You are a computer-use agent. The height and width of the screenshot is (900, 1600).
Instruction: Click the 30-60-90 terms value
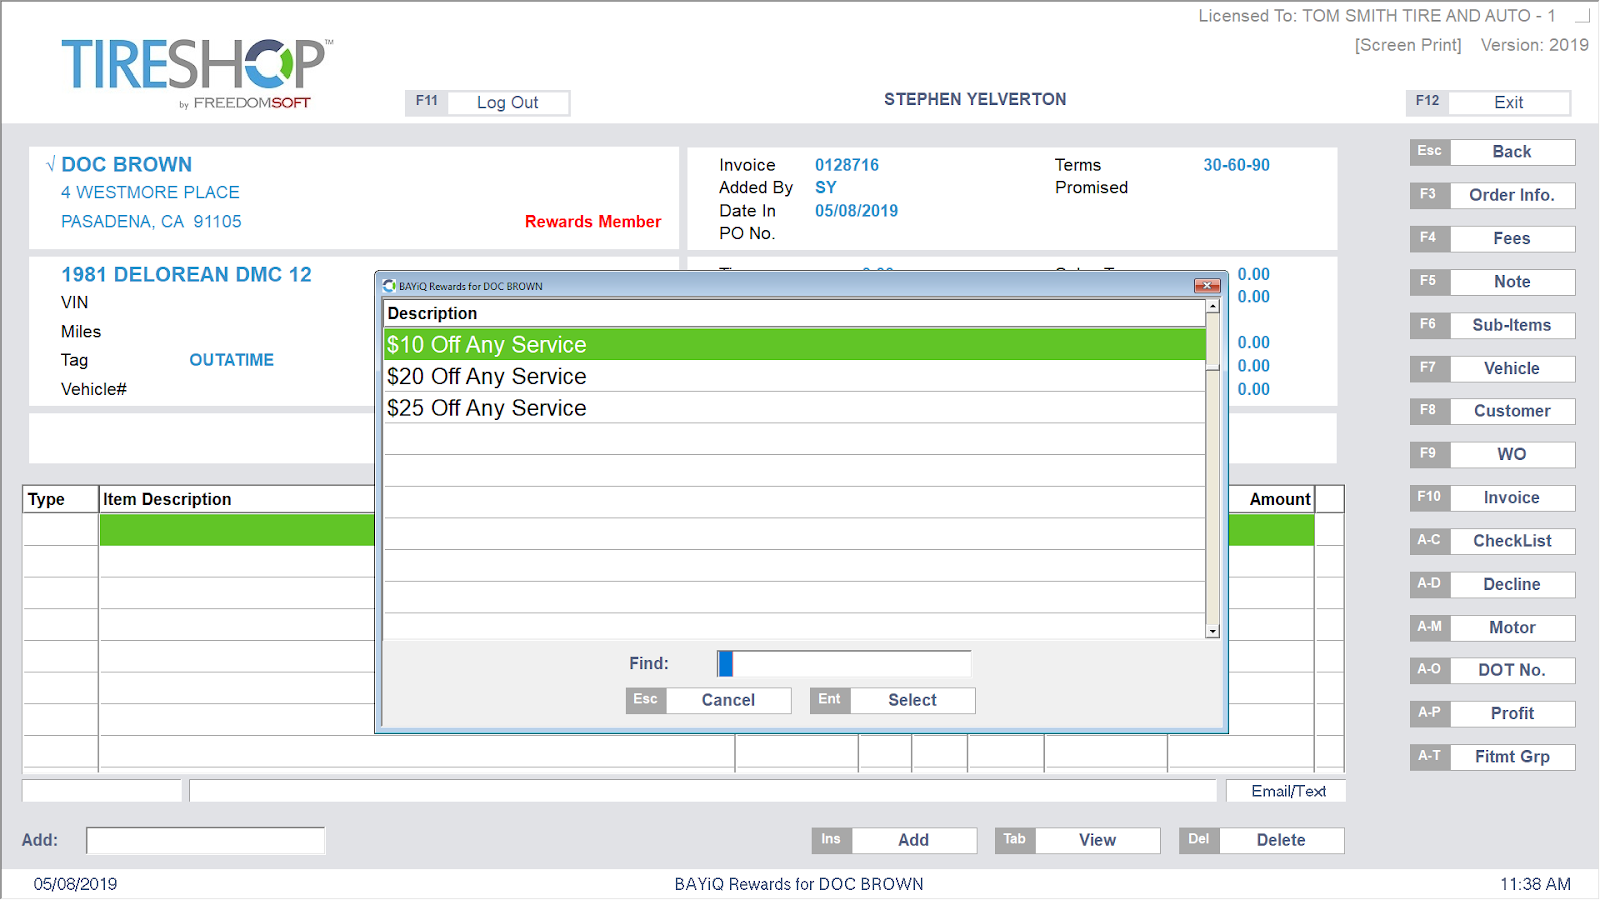pyautogui.click(x=1237, y=165)
